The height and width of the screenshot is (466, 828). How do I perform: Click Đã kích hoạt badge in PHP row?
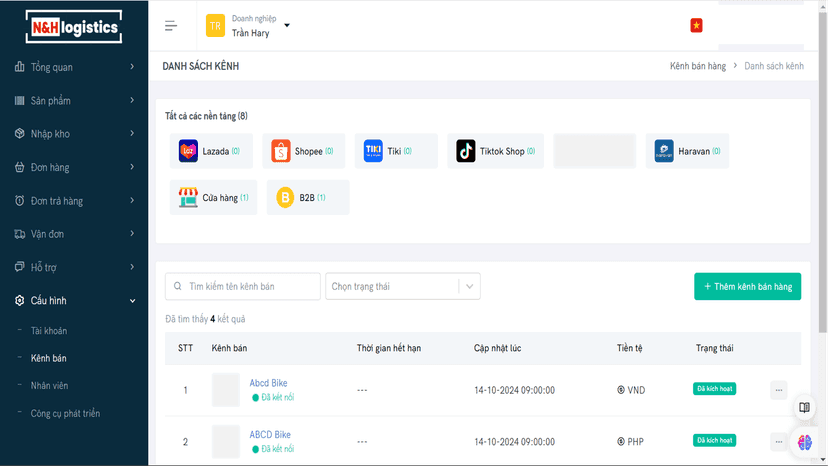click(x=714, y=441)
